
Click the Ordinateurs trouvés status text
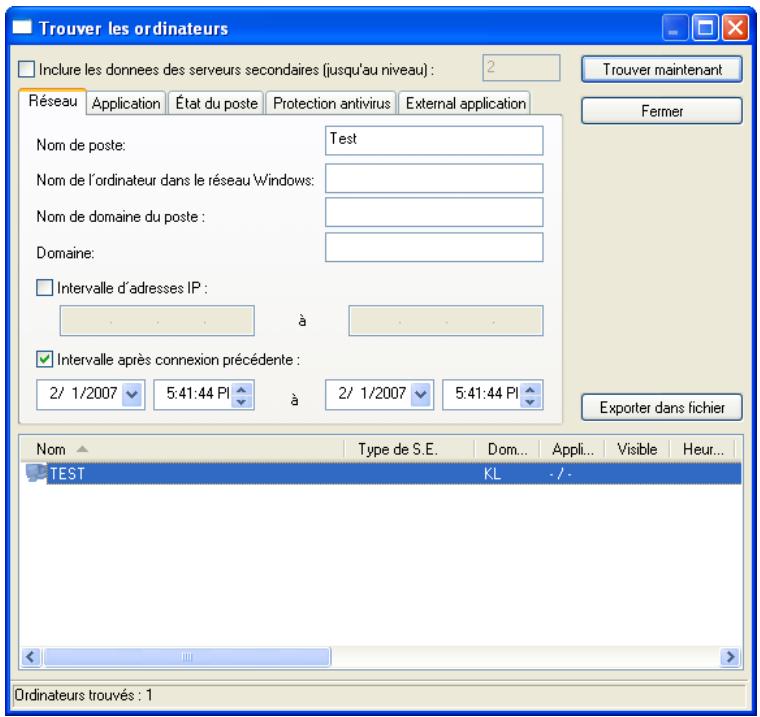(x=83, y=695)
